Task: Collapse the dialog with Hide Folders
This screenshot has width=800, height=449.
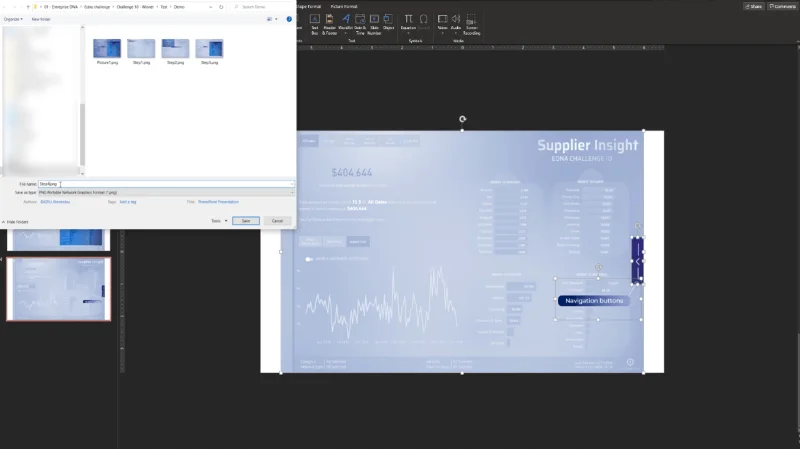Action: point(15,222)
